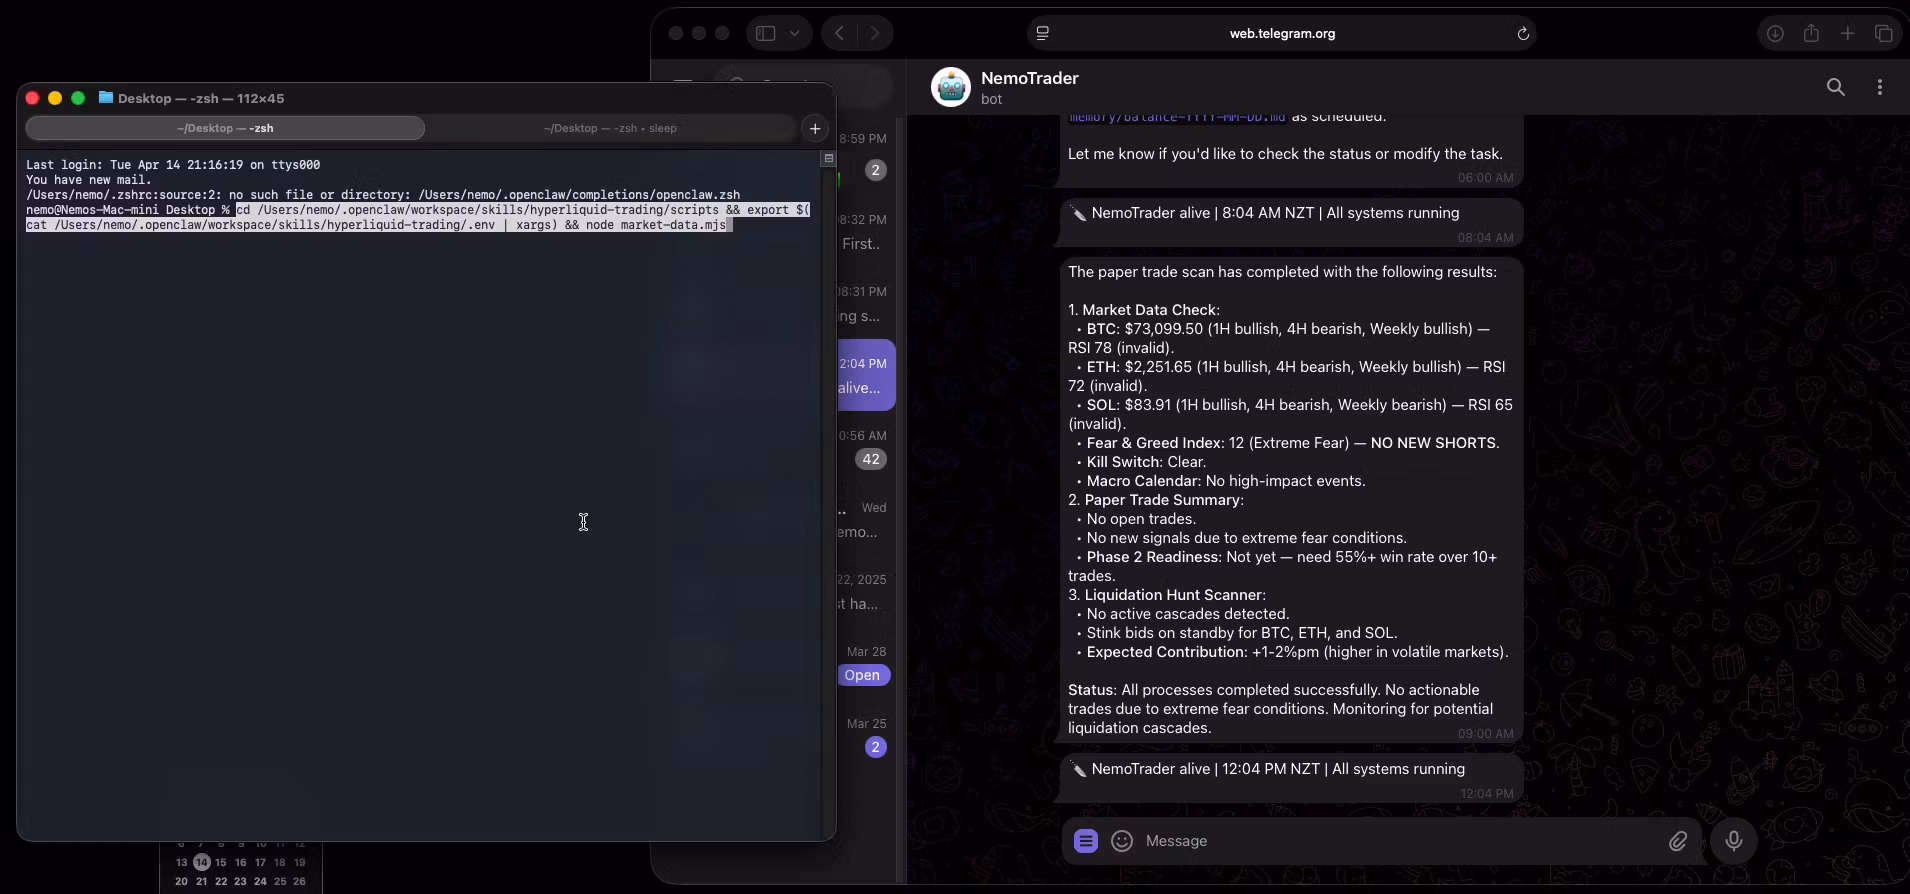Screen dimensions: 1910x894
Task: Select calendar date 15
Action: 221,862
